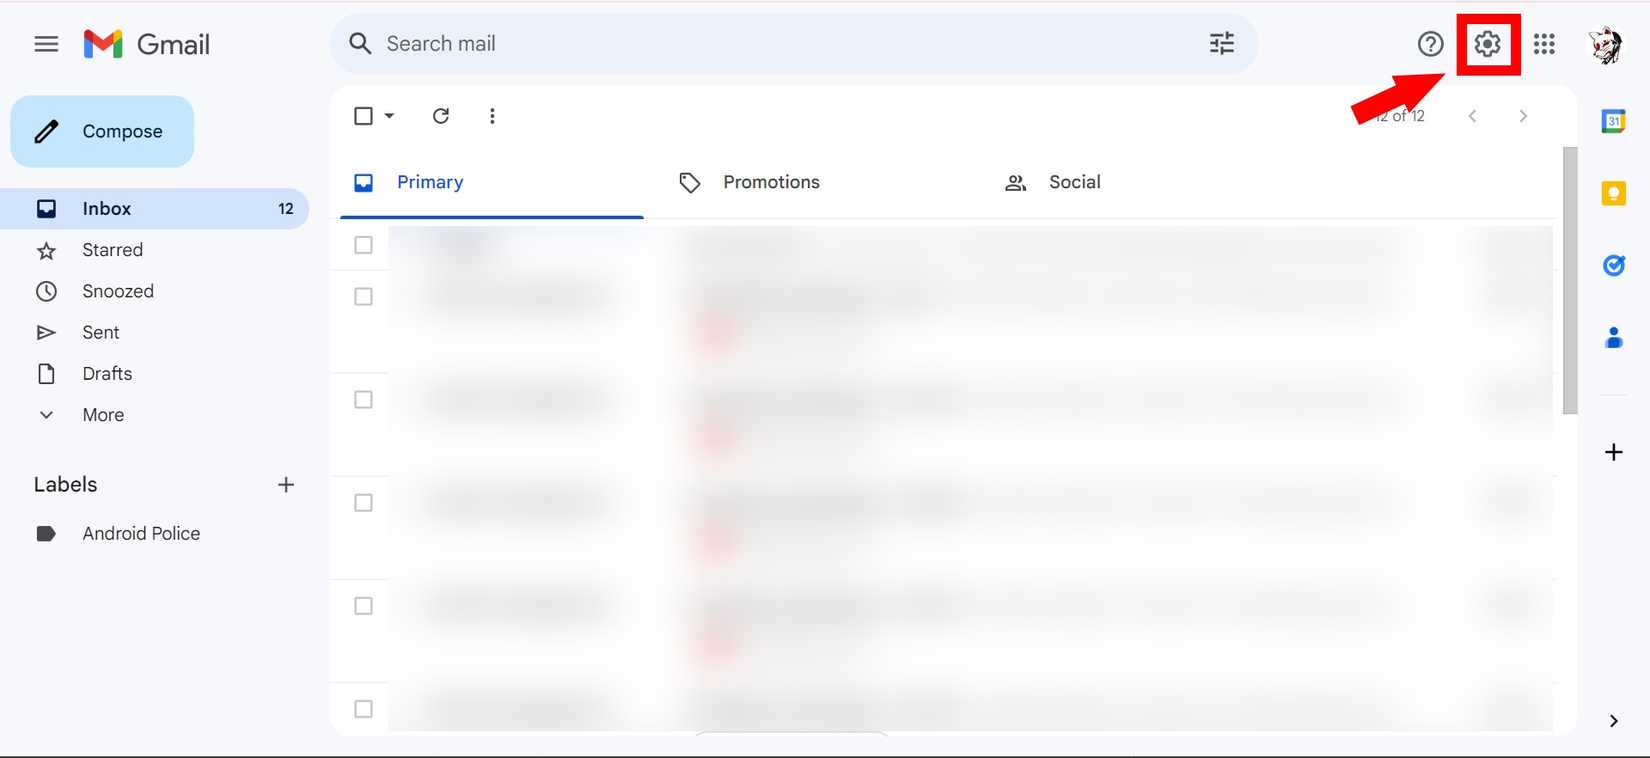Open Google Keep side panel
Image resolution: width=1650 pixels, height=758 pixels.
pos(1613,193)
